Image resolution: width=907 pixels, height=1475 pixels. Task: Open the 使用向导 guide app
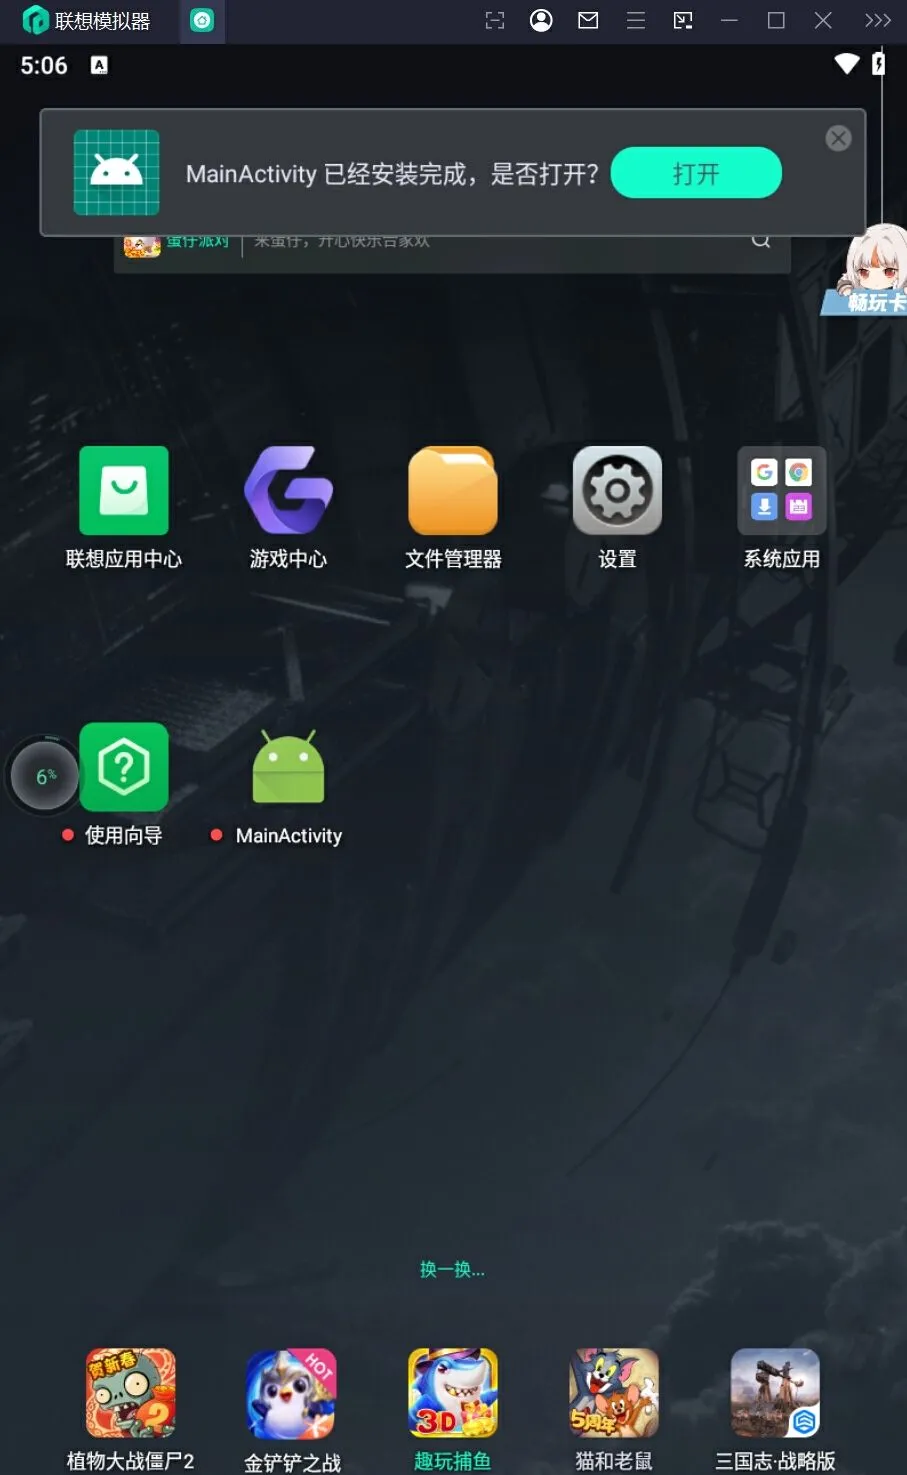pyautogui.click(x=124, y=767)
